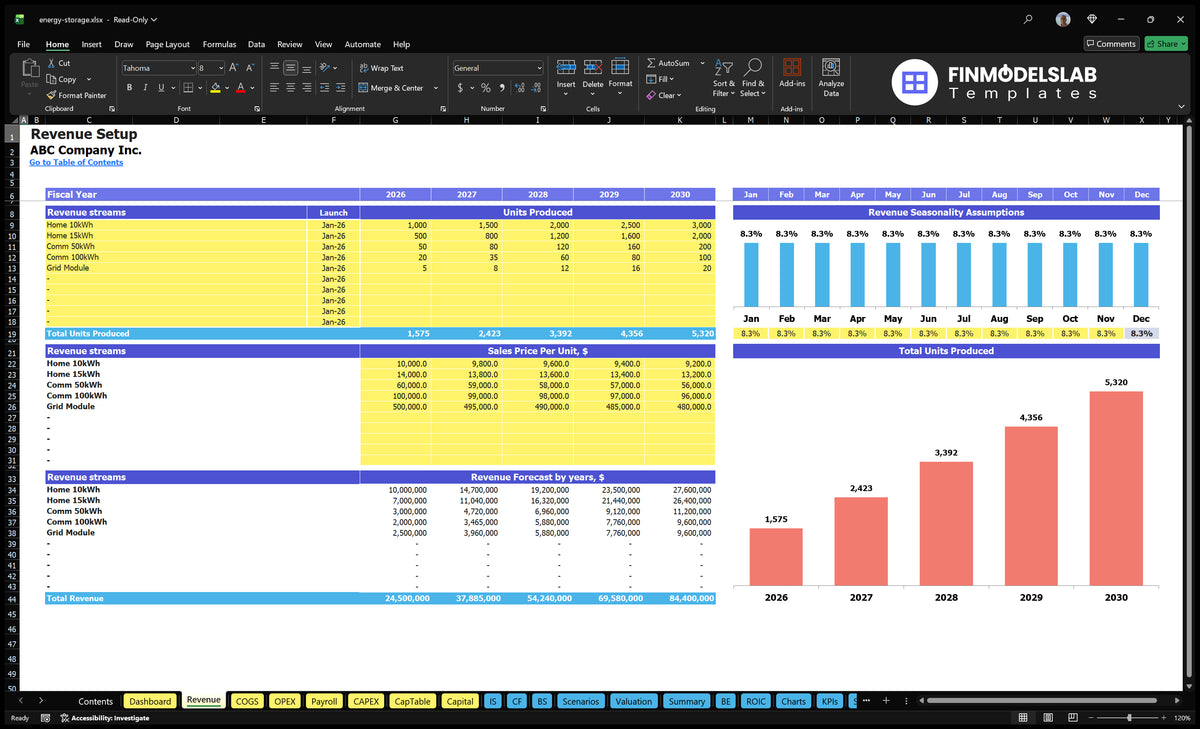Expand the Delete cells dropdown

[x=593, y=94]
